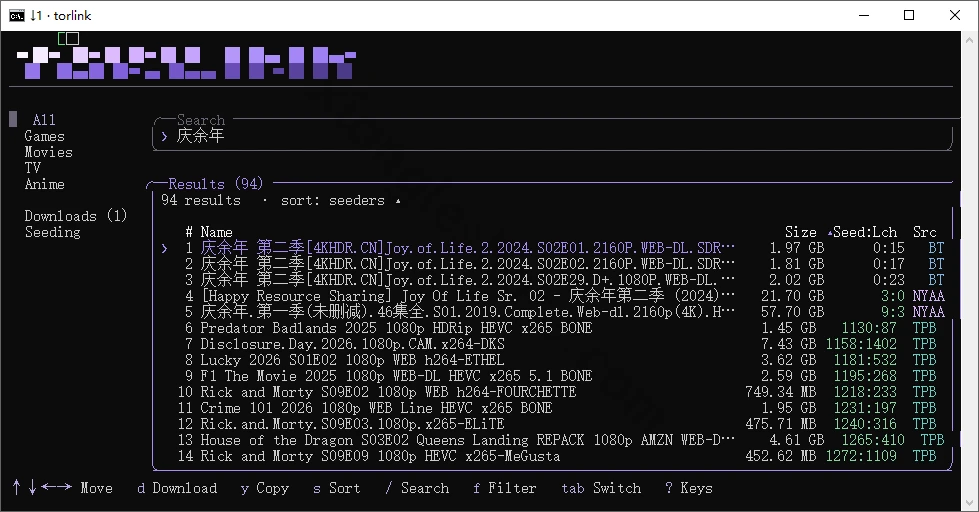This screenshot has width=979, height=512.
Task: Click the question mark Keys hint
Action: point(689,488)
